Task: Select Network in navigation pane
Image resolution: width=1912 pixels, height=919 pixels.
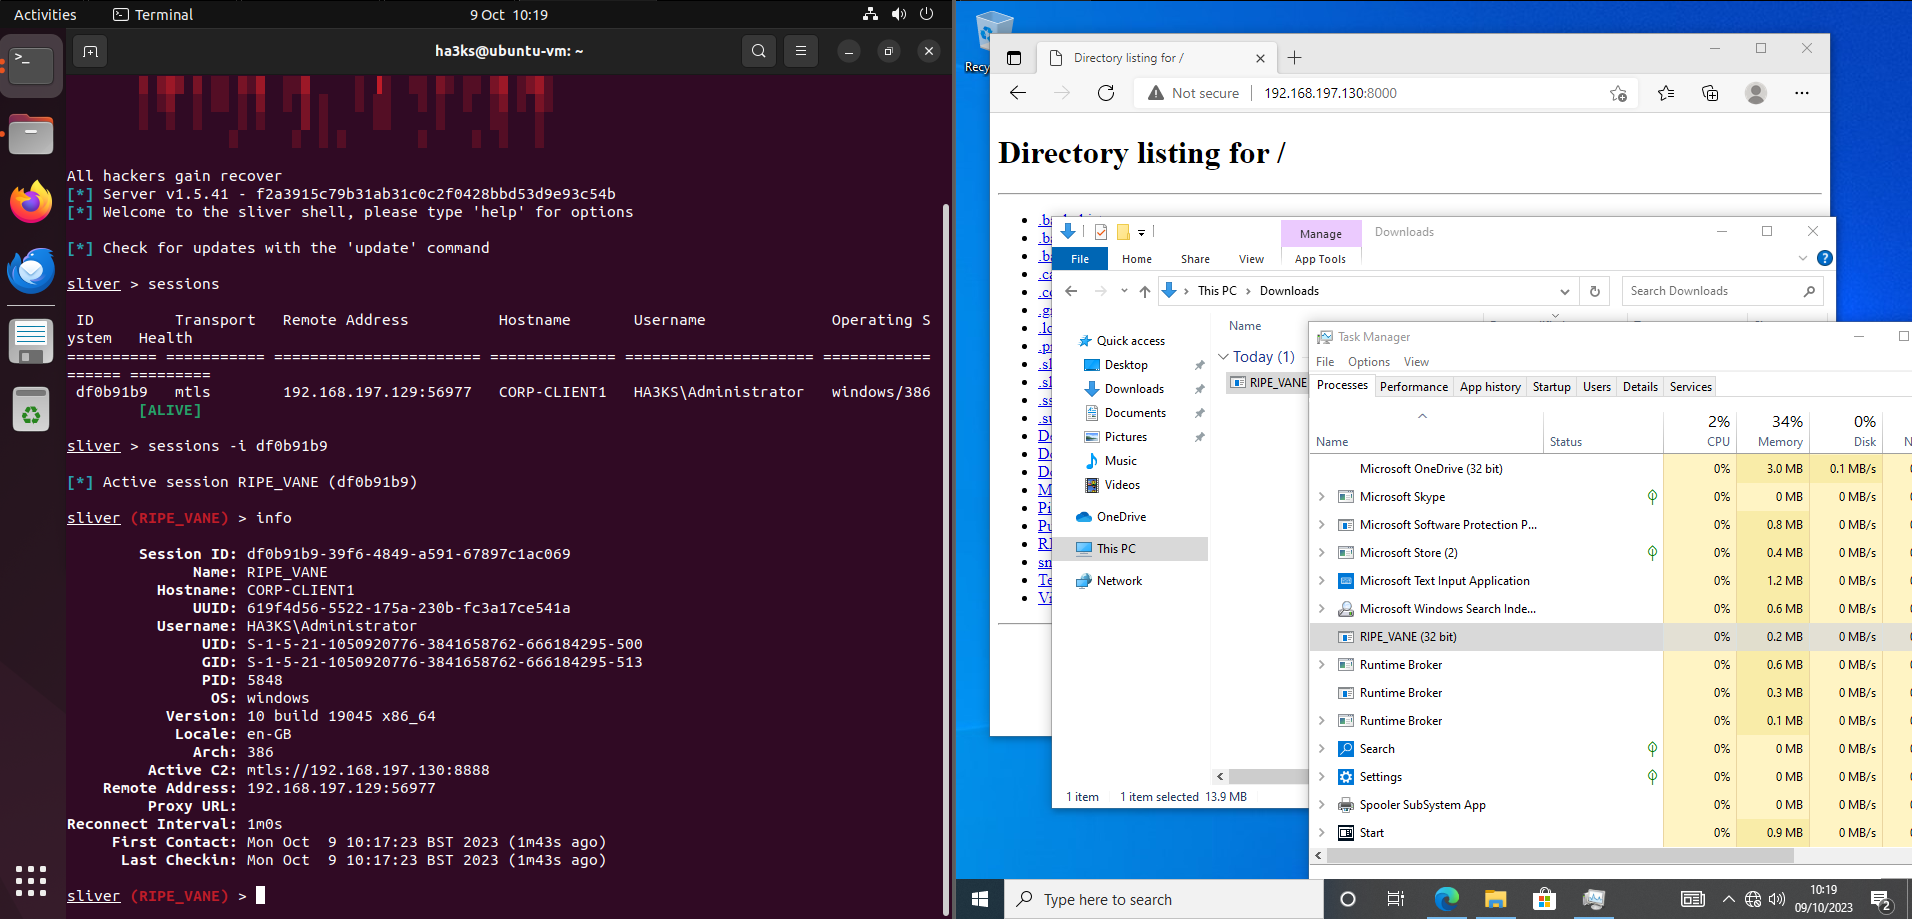Action: (1119, 581)
